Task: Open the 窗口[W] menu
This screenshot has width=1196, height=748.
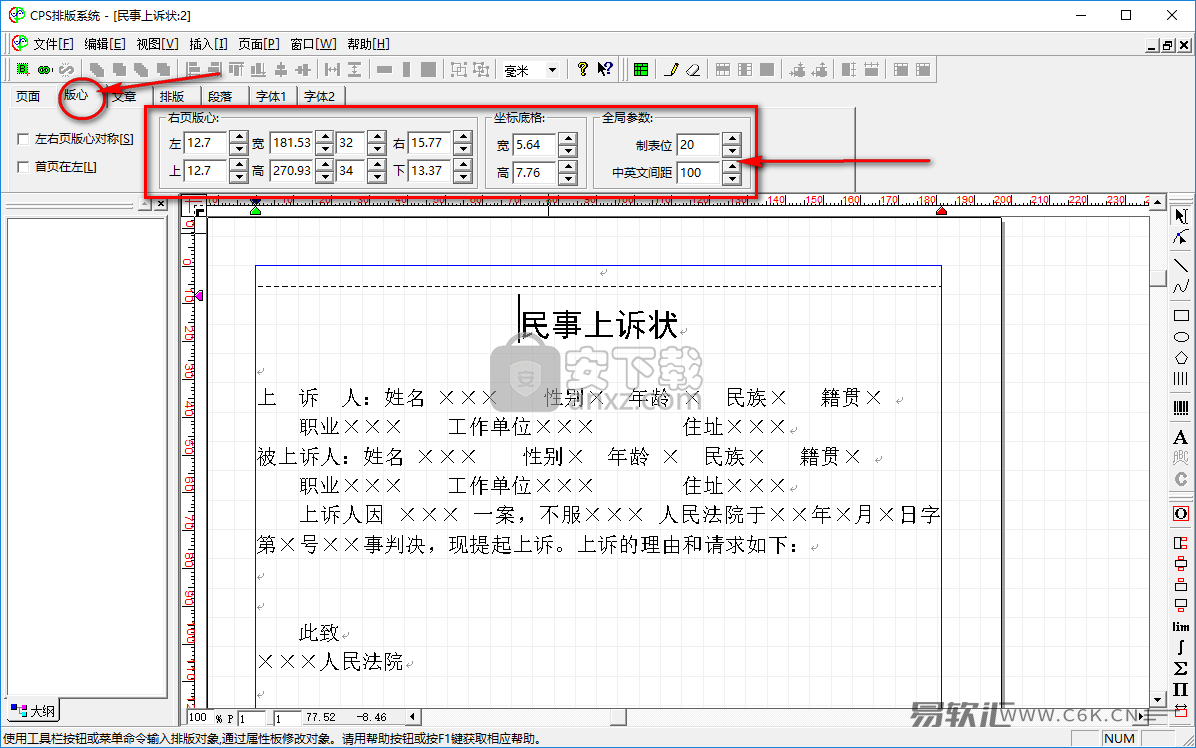Action: click(313, 44)
